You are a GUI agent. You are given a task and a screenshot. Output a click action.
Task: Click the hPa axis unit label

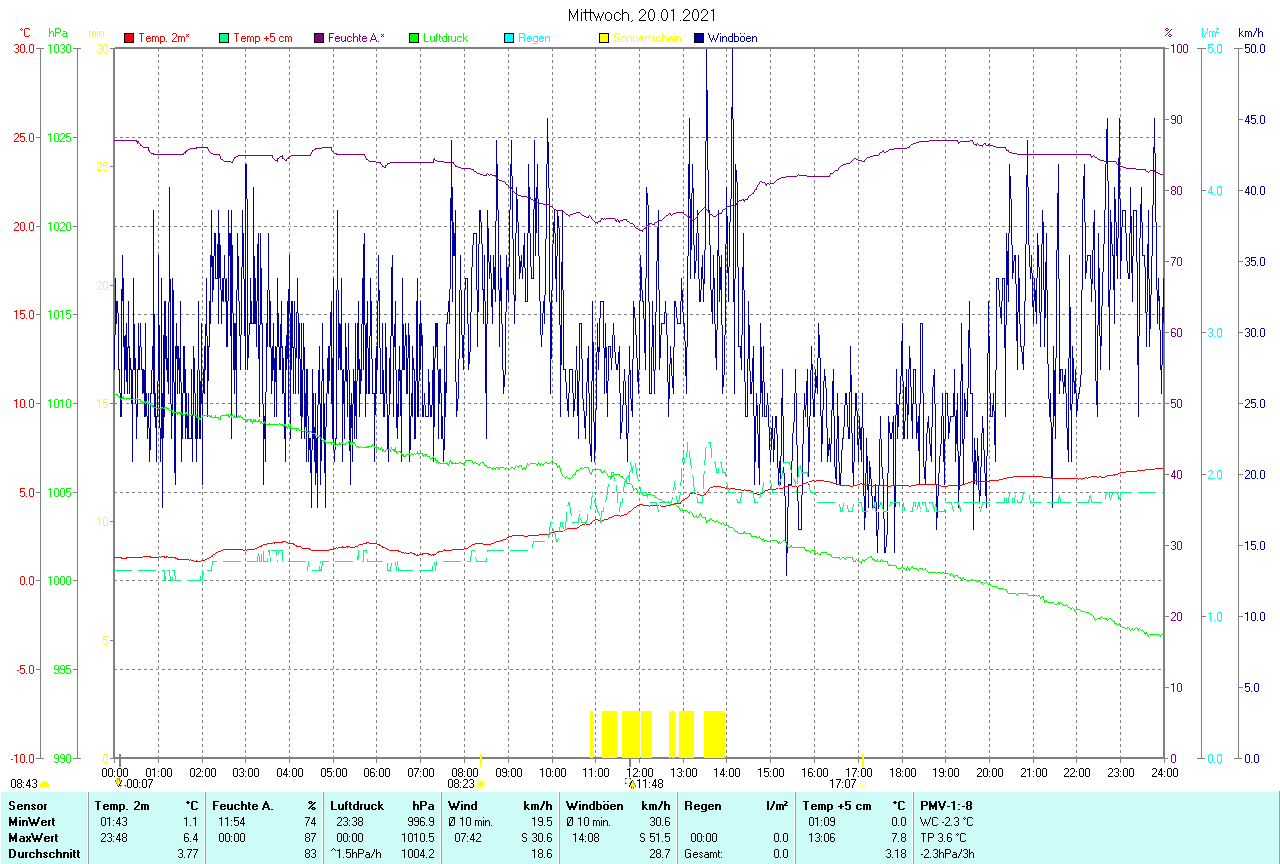[57, 33]
